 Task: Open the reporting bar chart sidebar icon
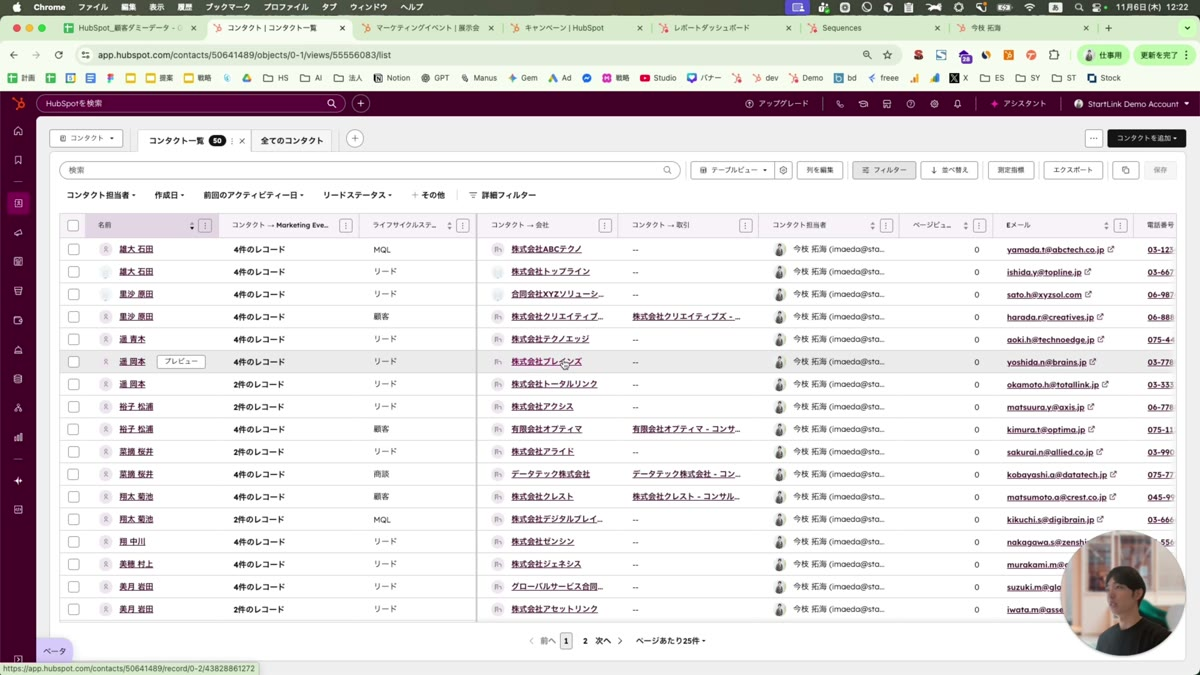[18, 437]
